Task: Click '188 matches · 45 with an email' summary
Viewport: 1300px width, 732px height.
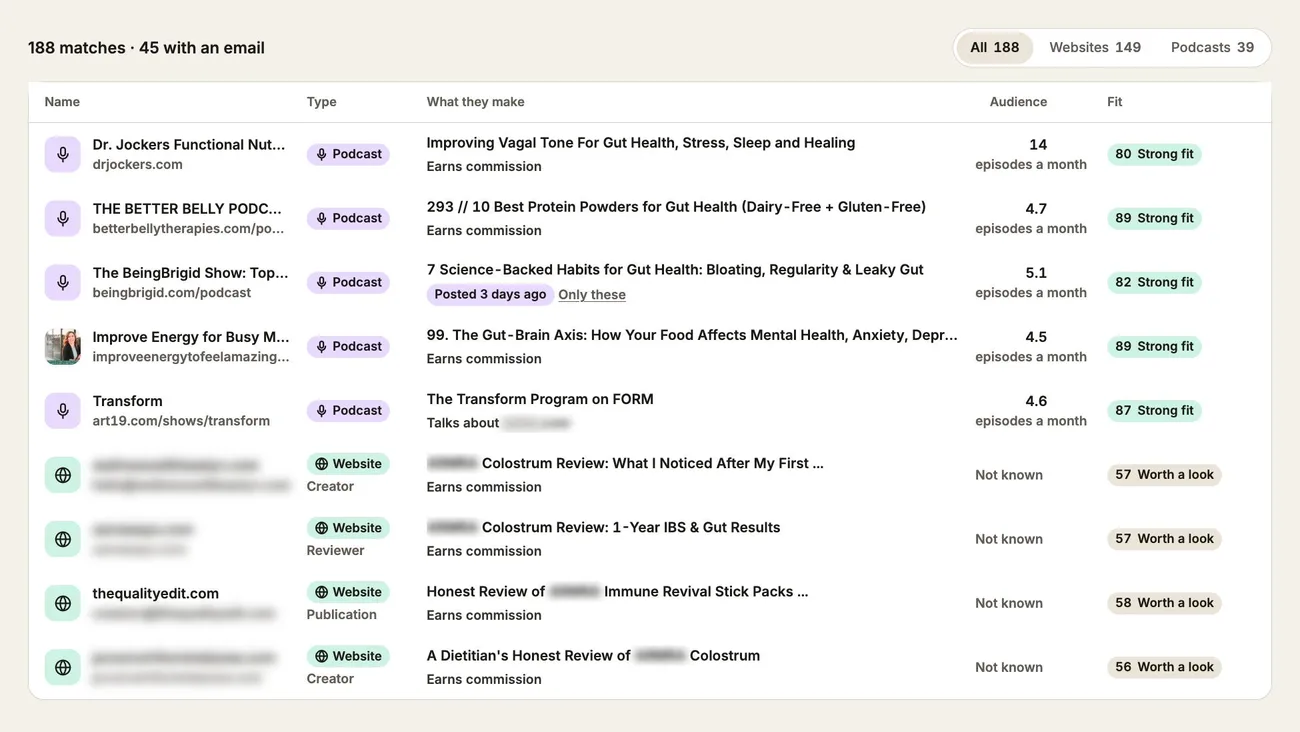Action: coord(146,48)
